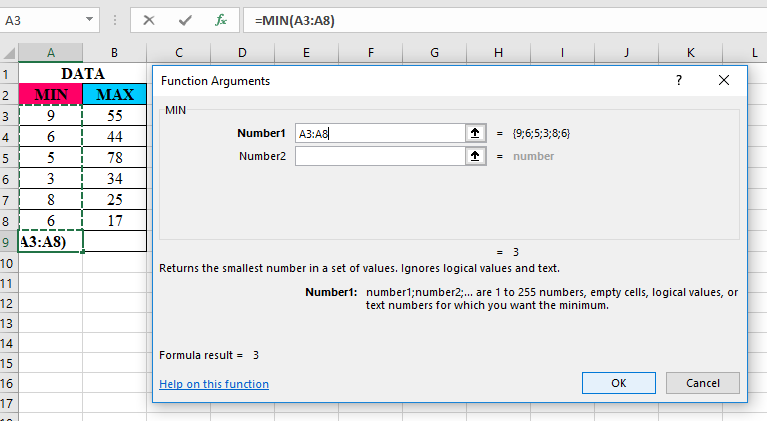Open the Name Box dropdown arrow
The image size is (767, 421).
coord(89,20)
